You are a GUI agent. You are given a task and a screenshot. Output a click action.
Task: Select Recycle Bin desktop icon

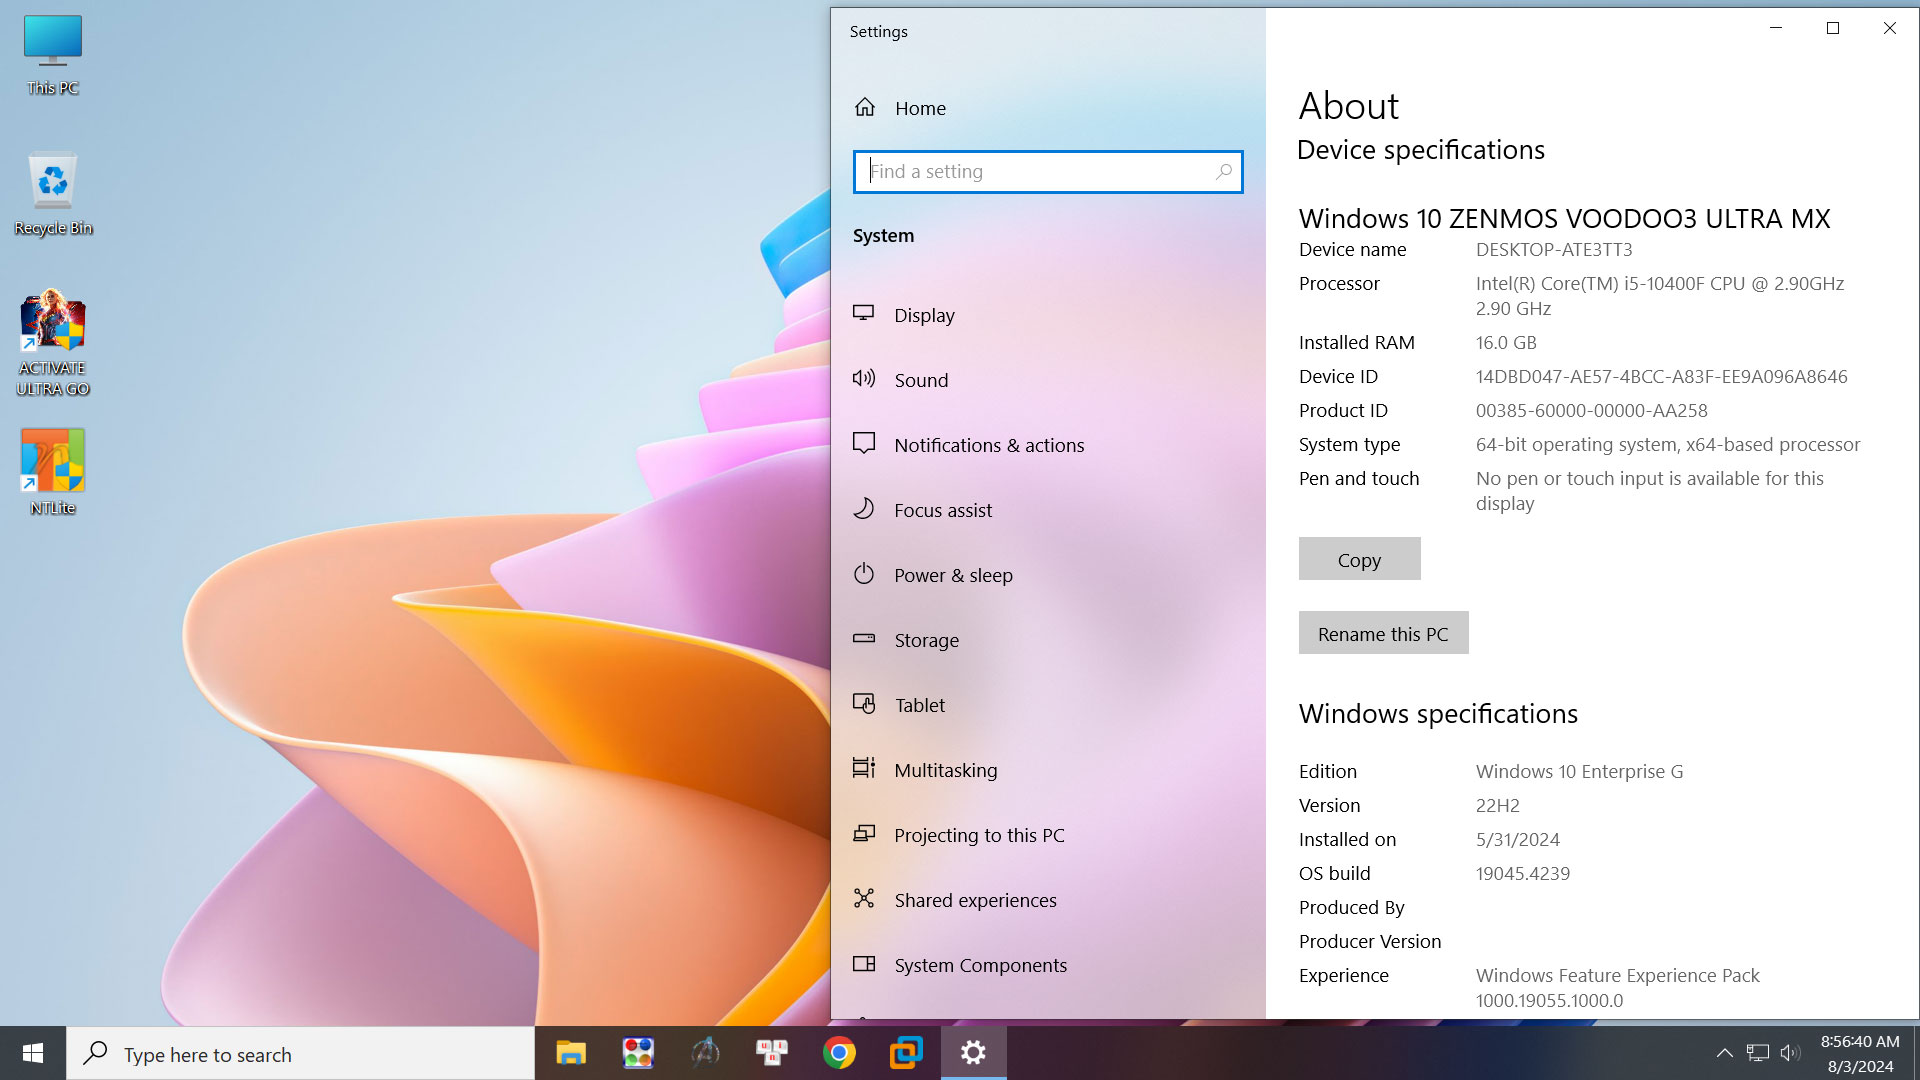53,194
